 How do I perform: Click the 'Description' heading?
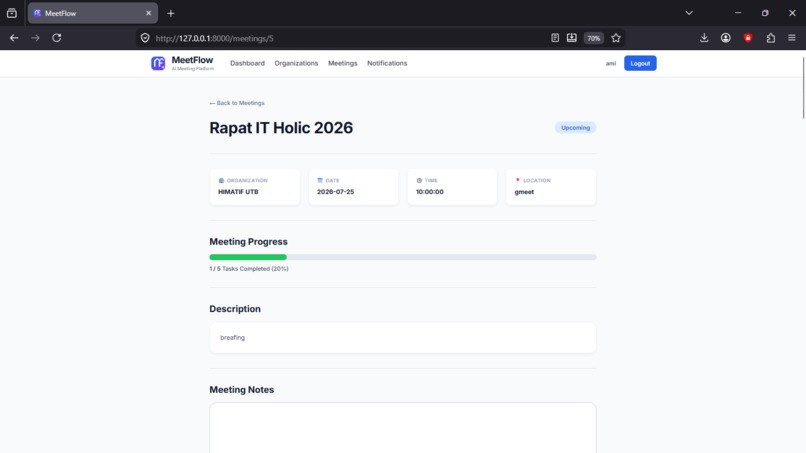point(235,309)
